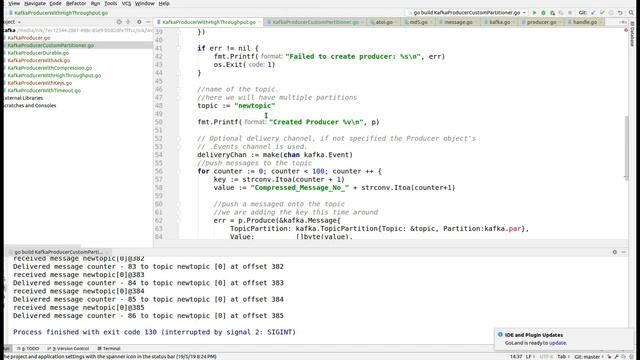This screenshot has width=640, height=360.
Task: Open the Navigate menu
Action: (x=35, y=3)
